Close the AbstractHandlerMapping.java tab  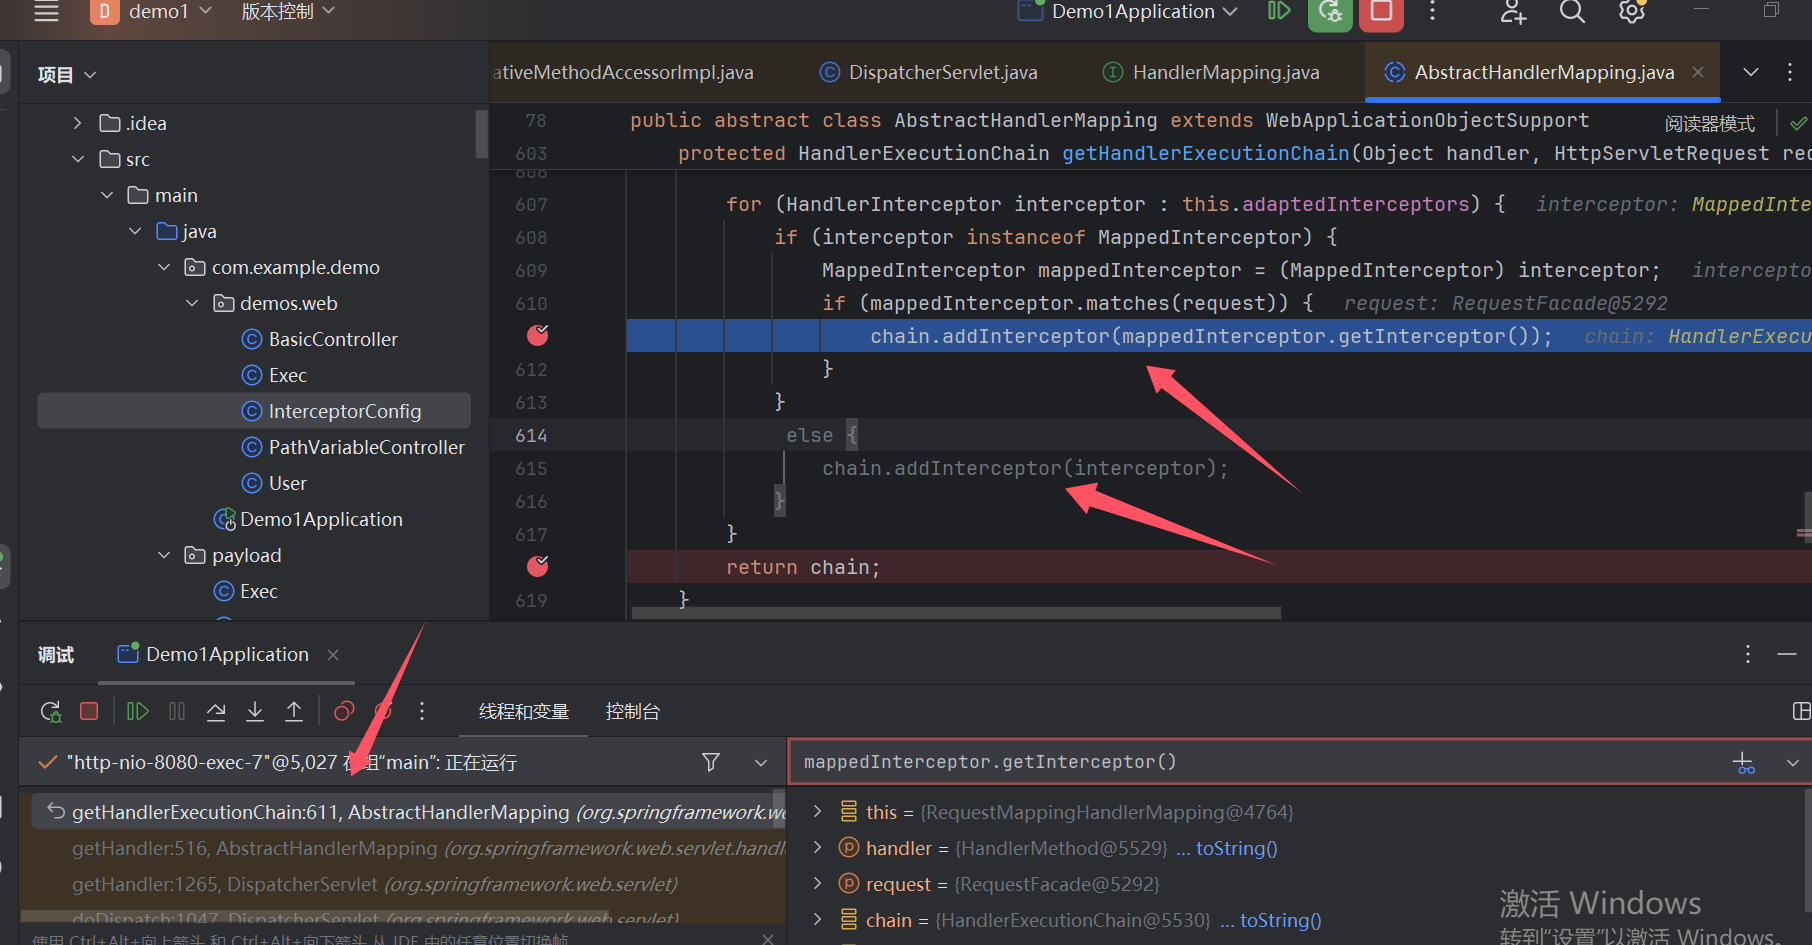pos(1698,72)
